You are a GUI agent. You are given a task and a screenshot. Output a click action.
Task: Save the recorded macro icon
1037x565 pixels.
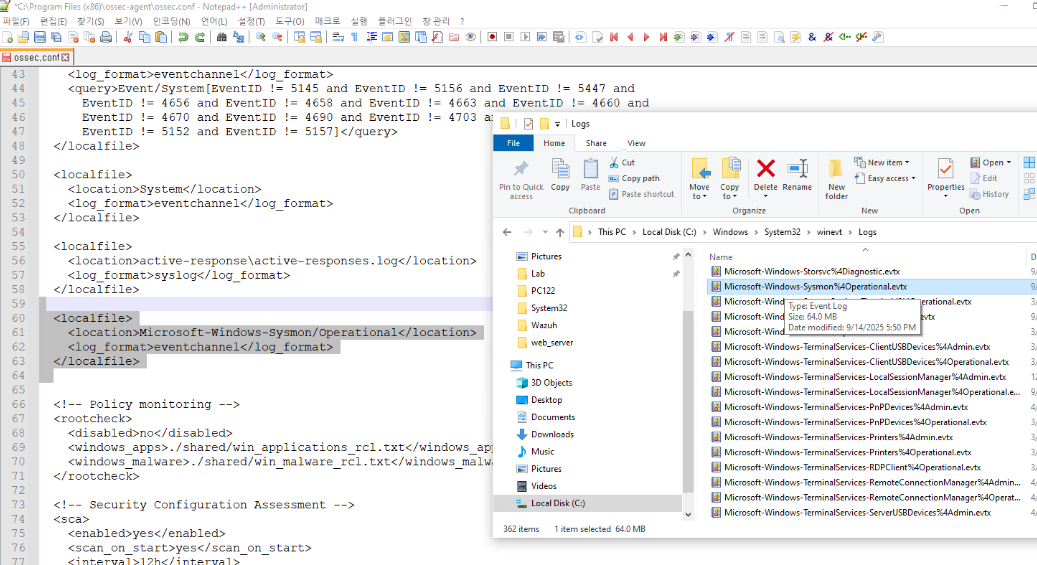559,37
